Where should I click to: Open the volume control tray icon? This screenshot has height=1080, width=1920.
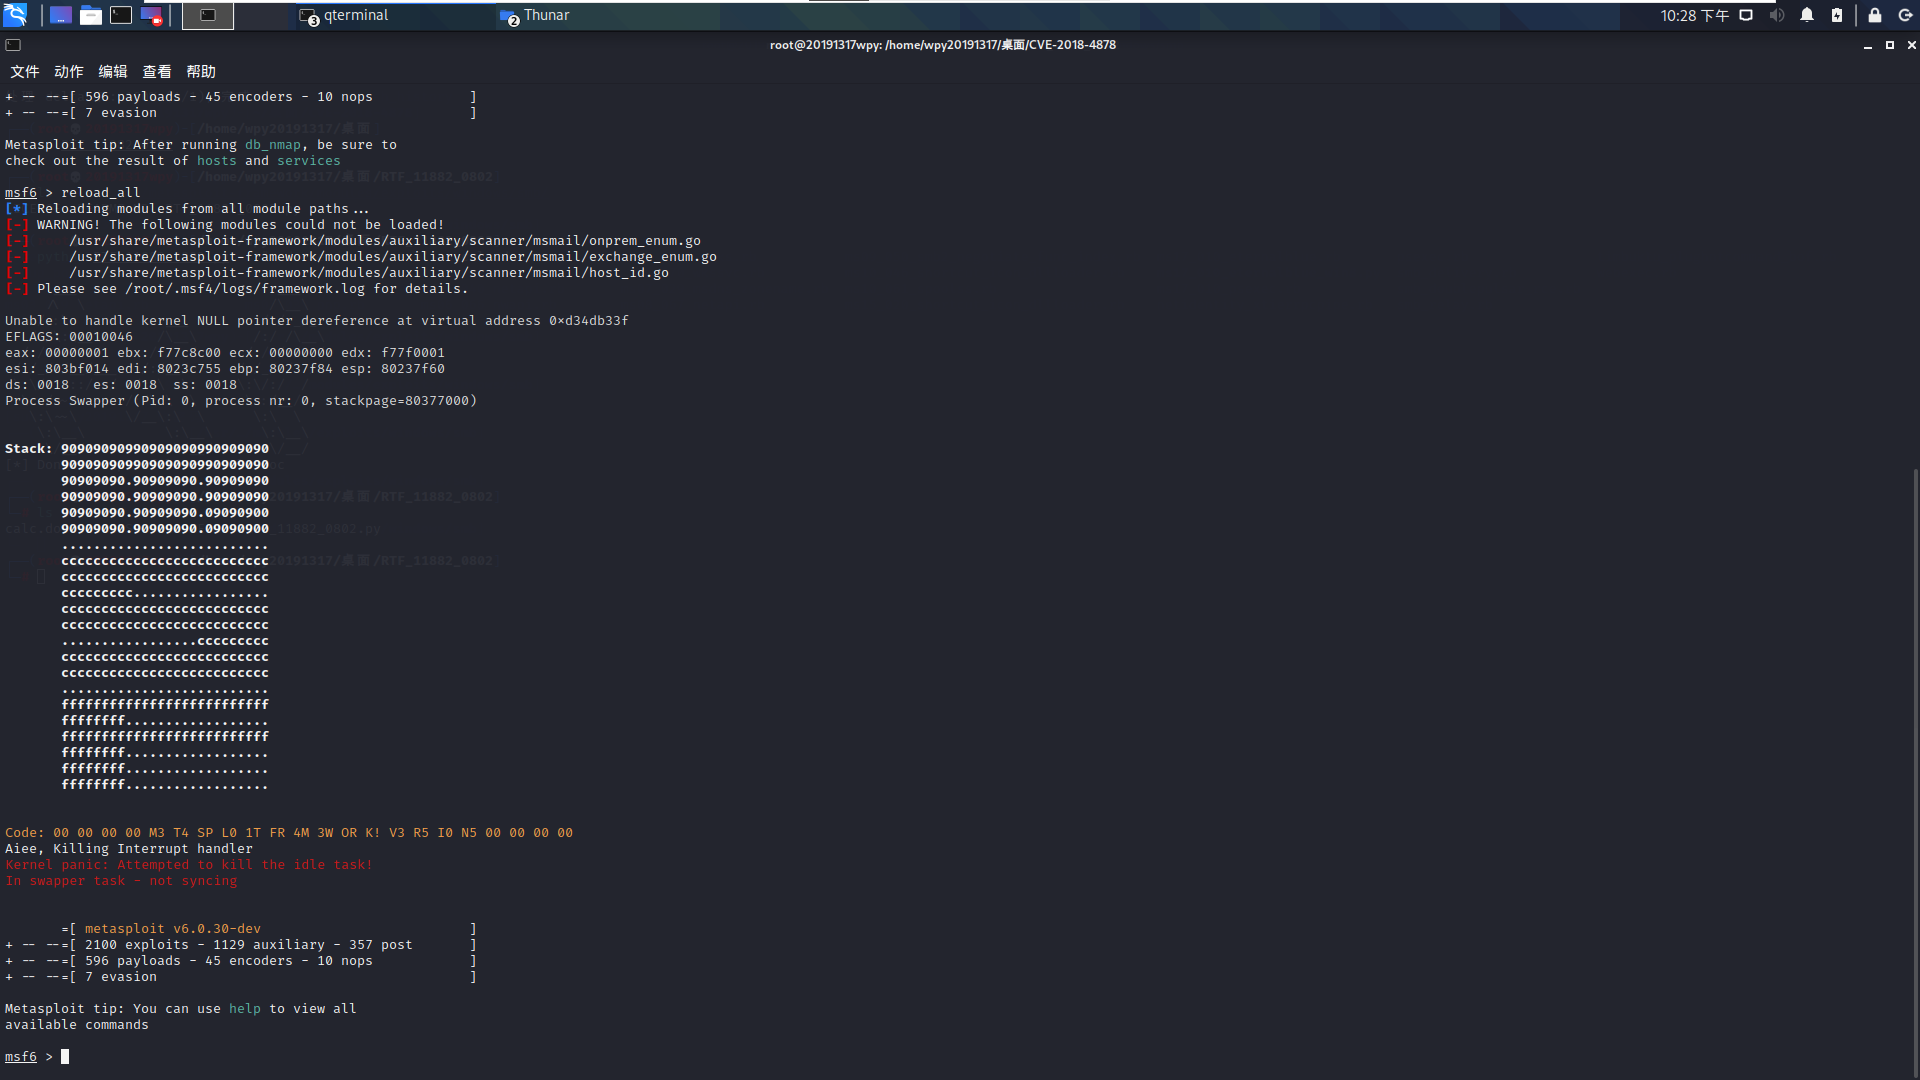point(1776,15)
